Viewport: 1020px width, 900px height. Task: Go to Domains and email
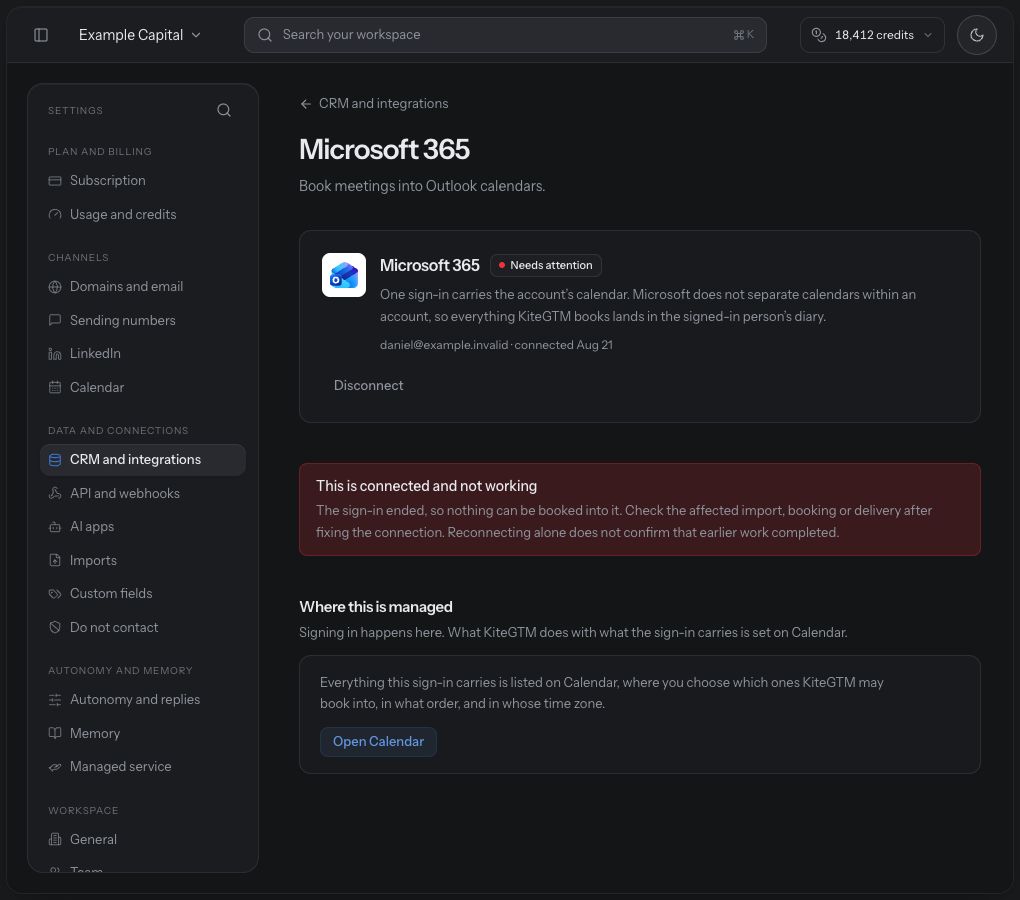[x=142, y=287]
